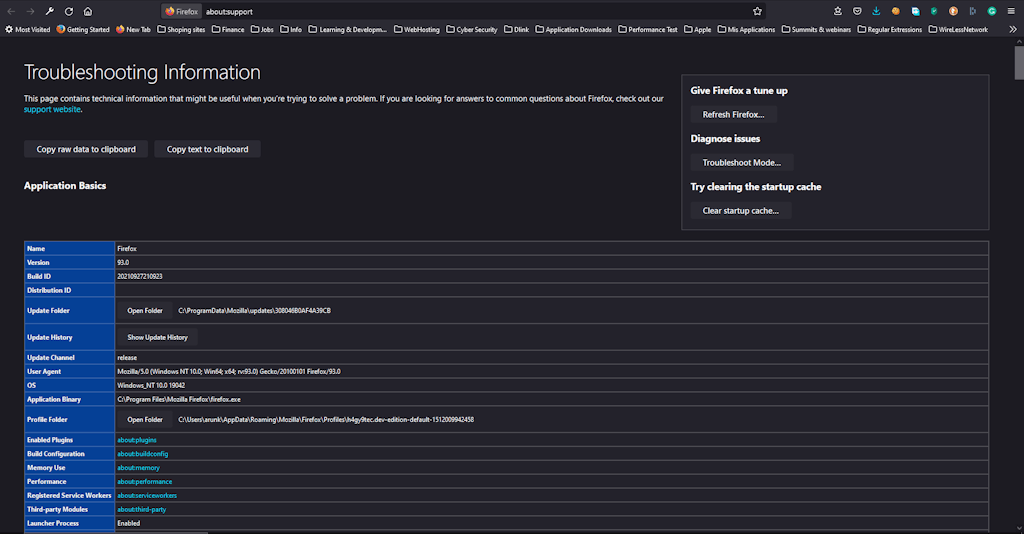Reload the current page
Screen dimensions: 1024x534
coord(69,11)
